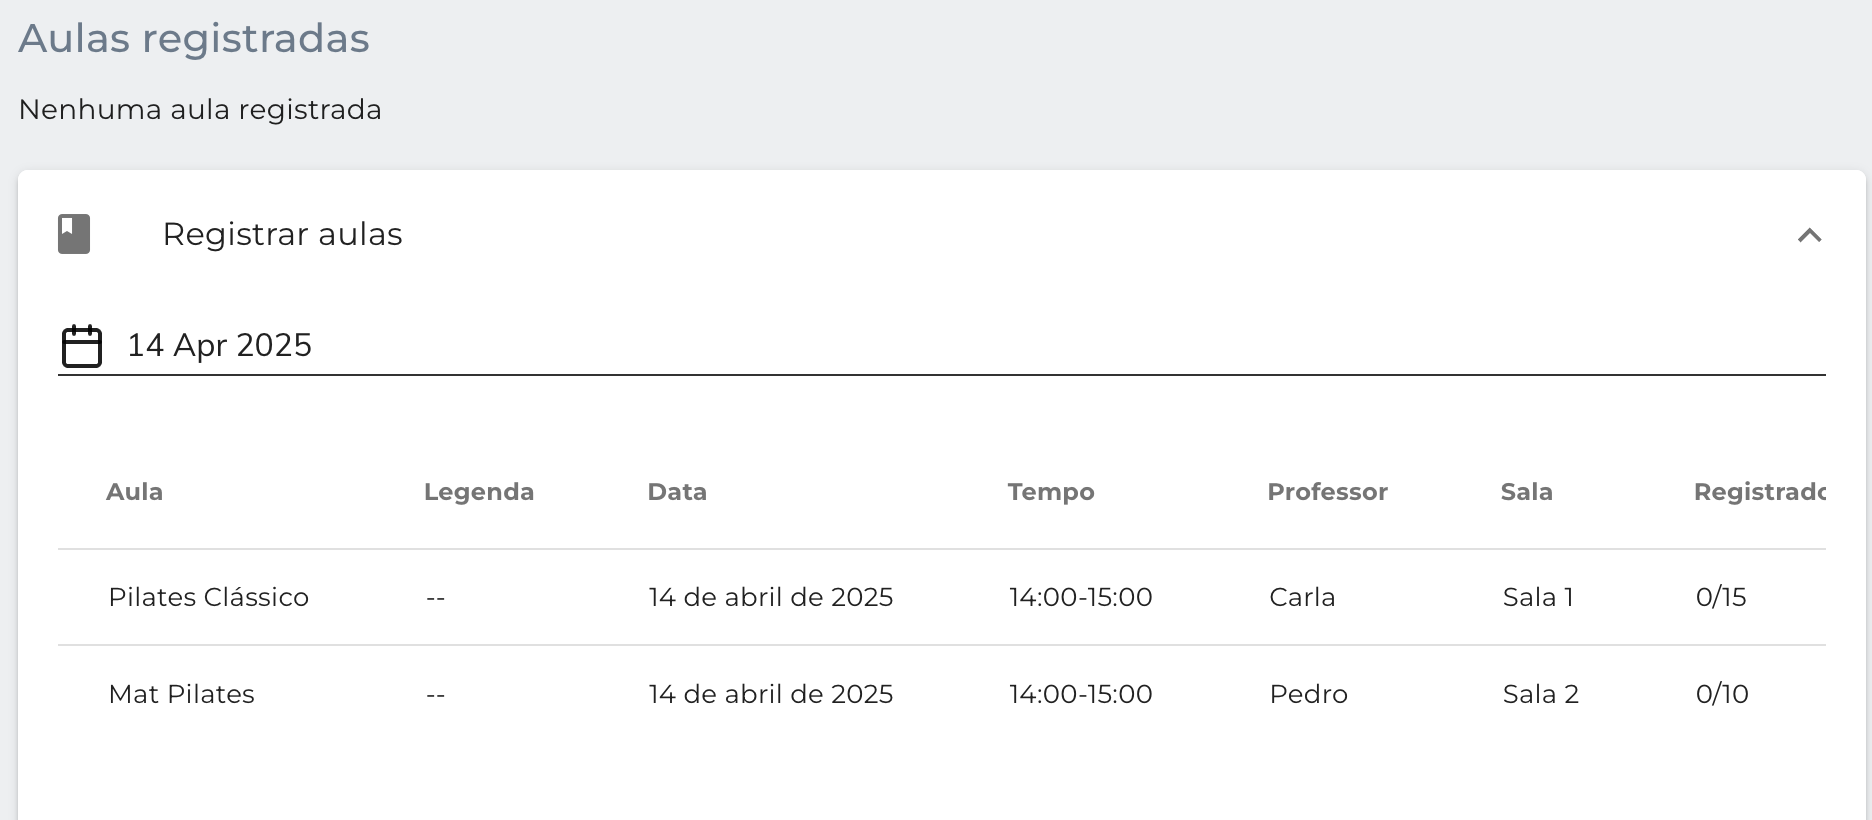Sort by the Registrado column header

1760,492
